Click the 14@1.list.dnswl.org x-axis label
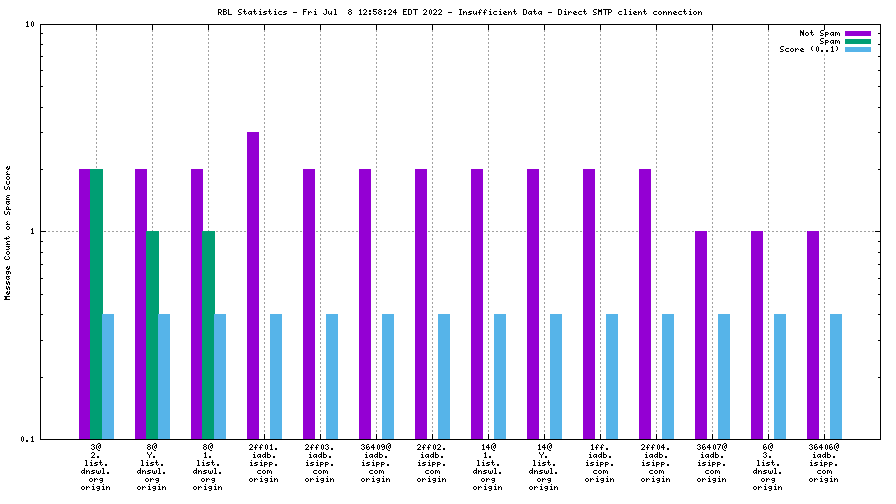896x504 pixels. click(x=488, y=467)
